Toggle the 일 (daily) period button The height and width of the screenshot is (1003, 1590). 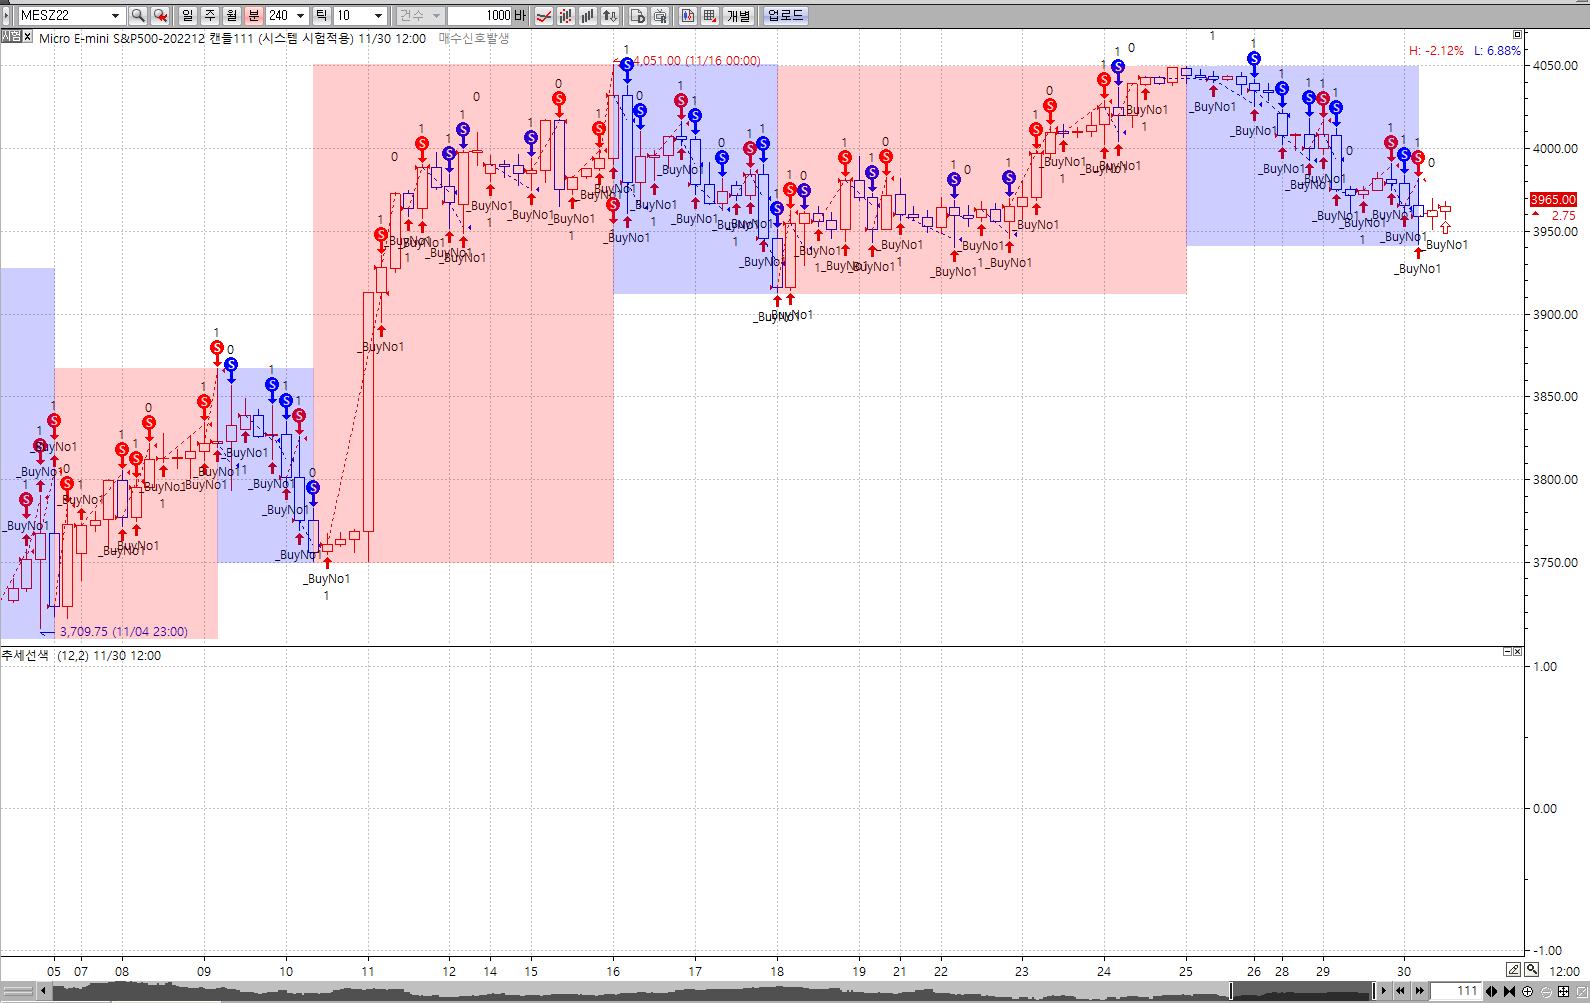tap(188, 15)
